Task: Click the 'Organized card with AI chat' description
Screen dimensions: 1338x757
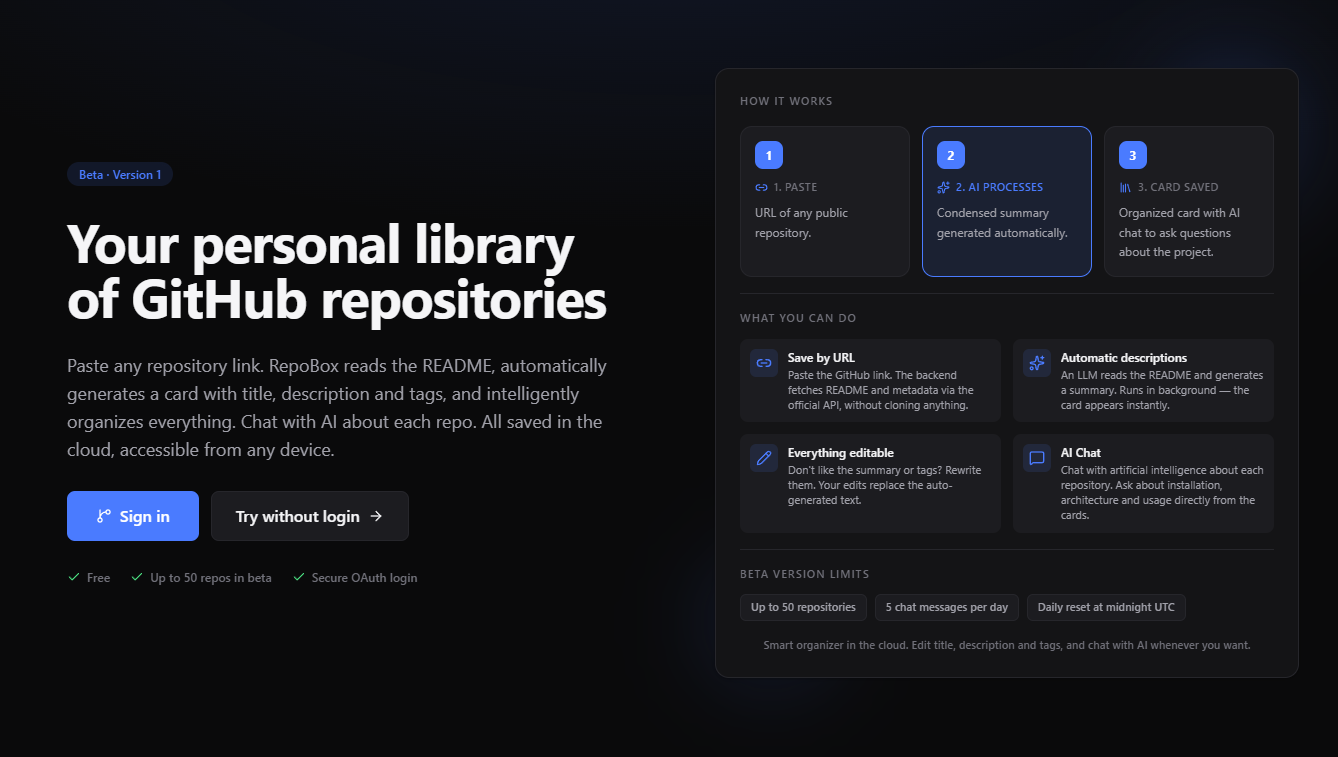Action: (1180, 232)
